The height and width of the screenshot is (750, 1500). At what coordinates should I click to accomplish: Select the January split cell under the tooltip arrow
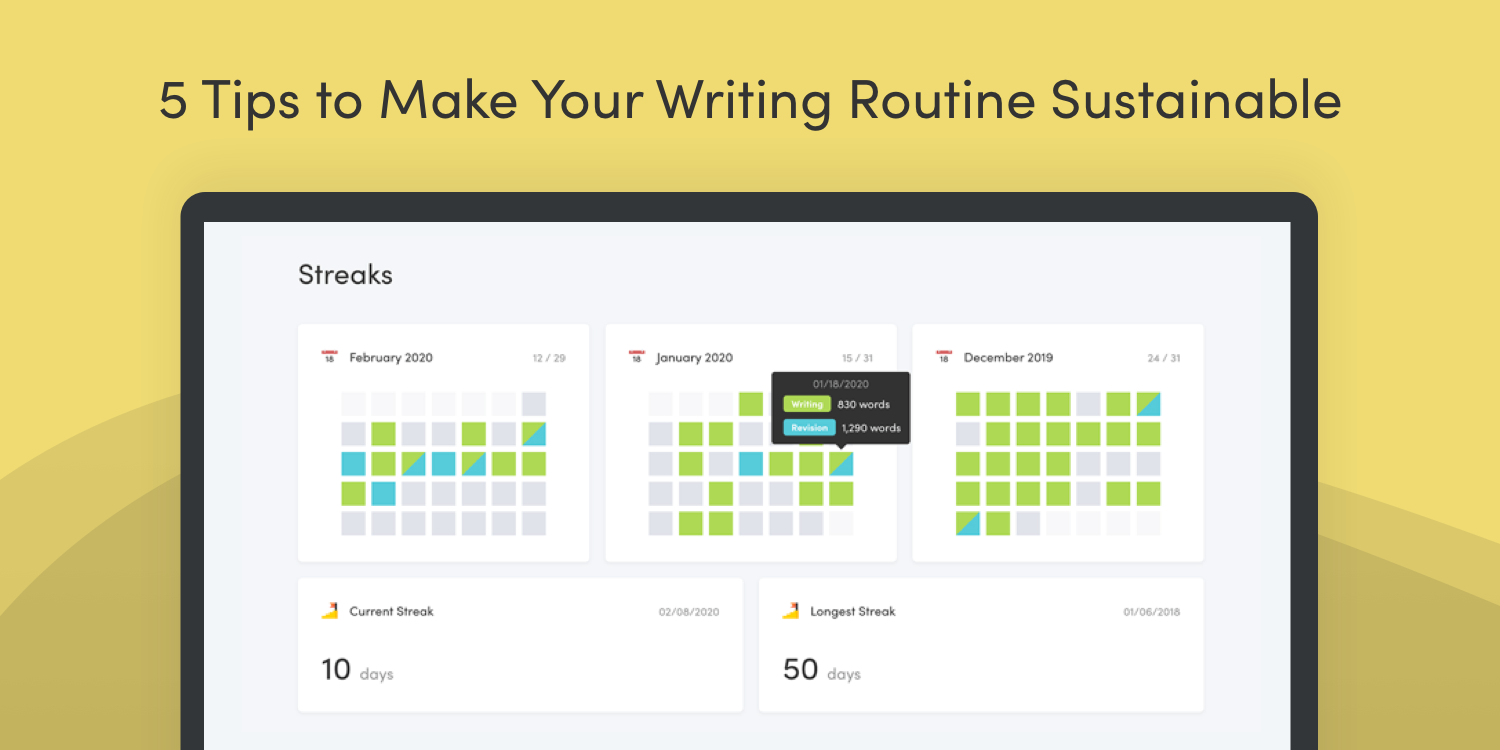(x=841, y=463)
